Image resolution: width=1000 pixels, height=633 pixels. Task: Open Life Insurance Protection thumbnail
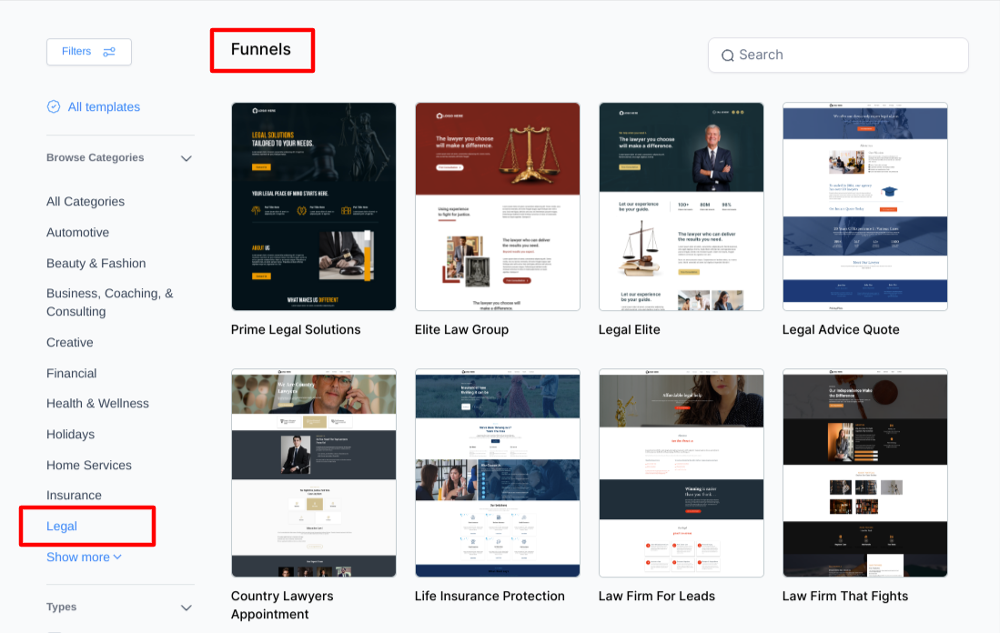tap(497, 473)
